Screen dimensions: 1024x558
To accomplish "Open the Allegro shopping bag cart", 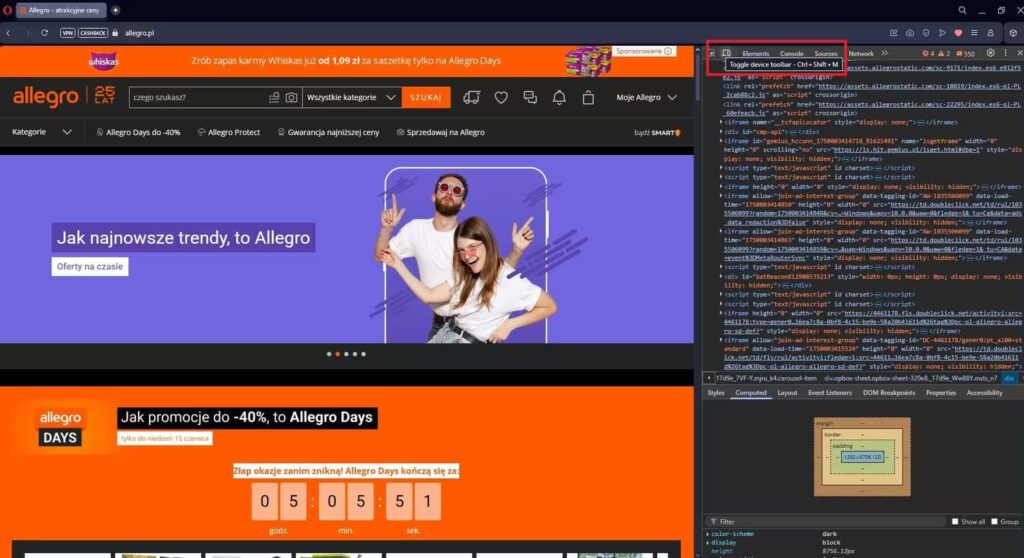I will pyautogui.click(x=588, y=97).
